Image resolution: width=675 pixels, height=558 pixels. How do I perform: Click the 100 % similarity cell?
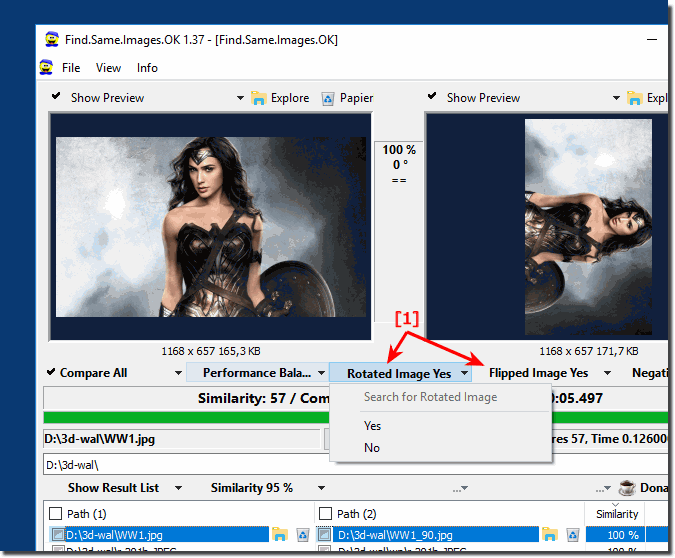click(x=616, y=535)
